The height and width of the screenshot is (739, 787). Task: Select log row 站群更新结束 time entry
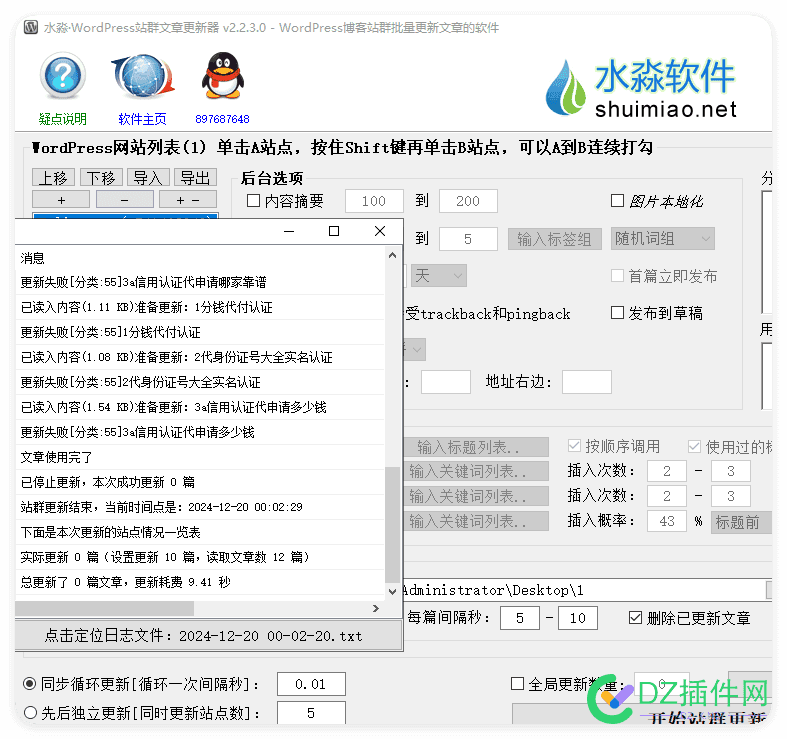(x=201, y=507)
